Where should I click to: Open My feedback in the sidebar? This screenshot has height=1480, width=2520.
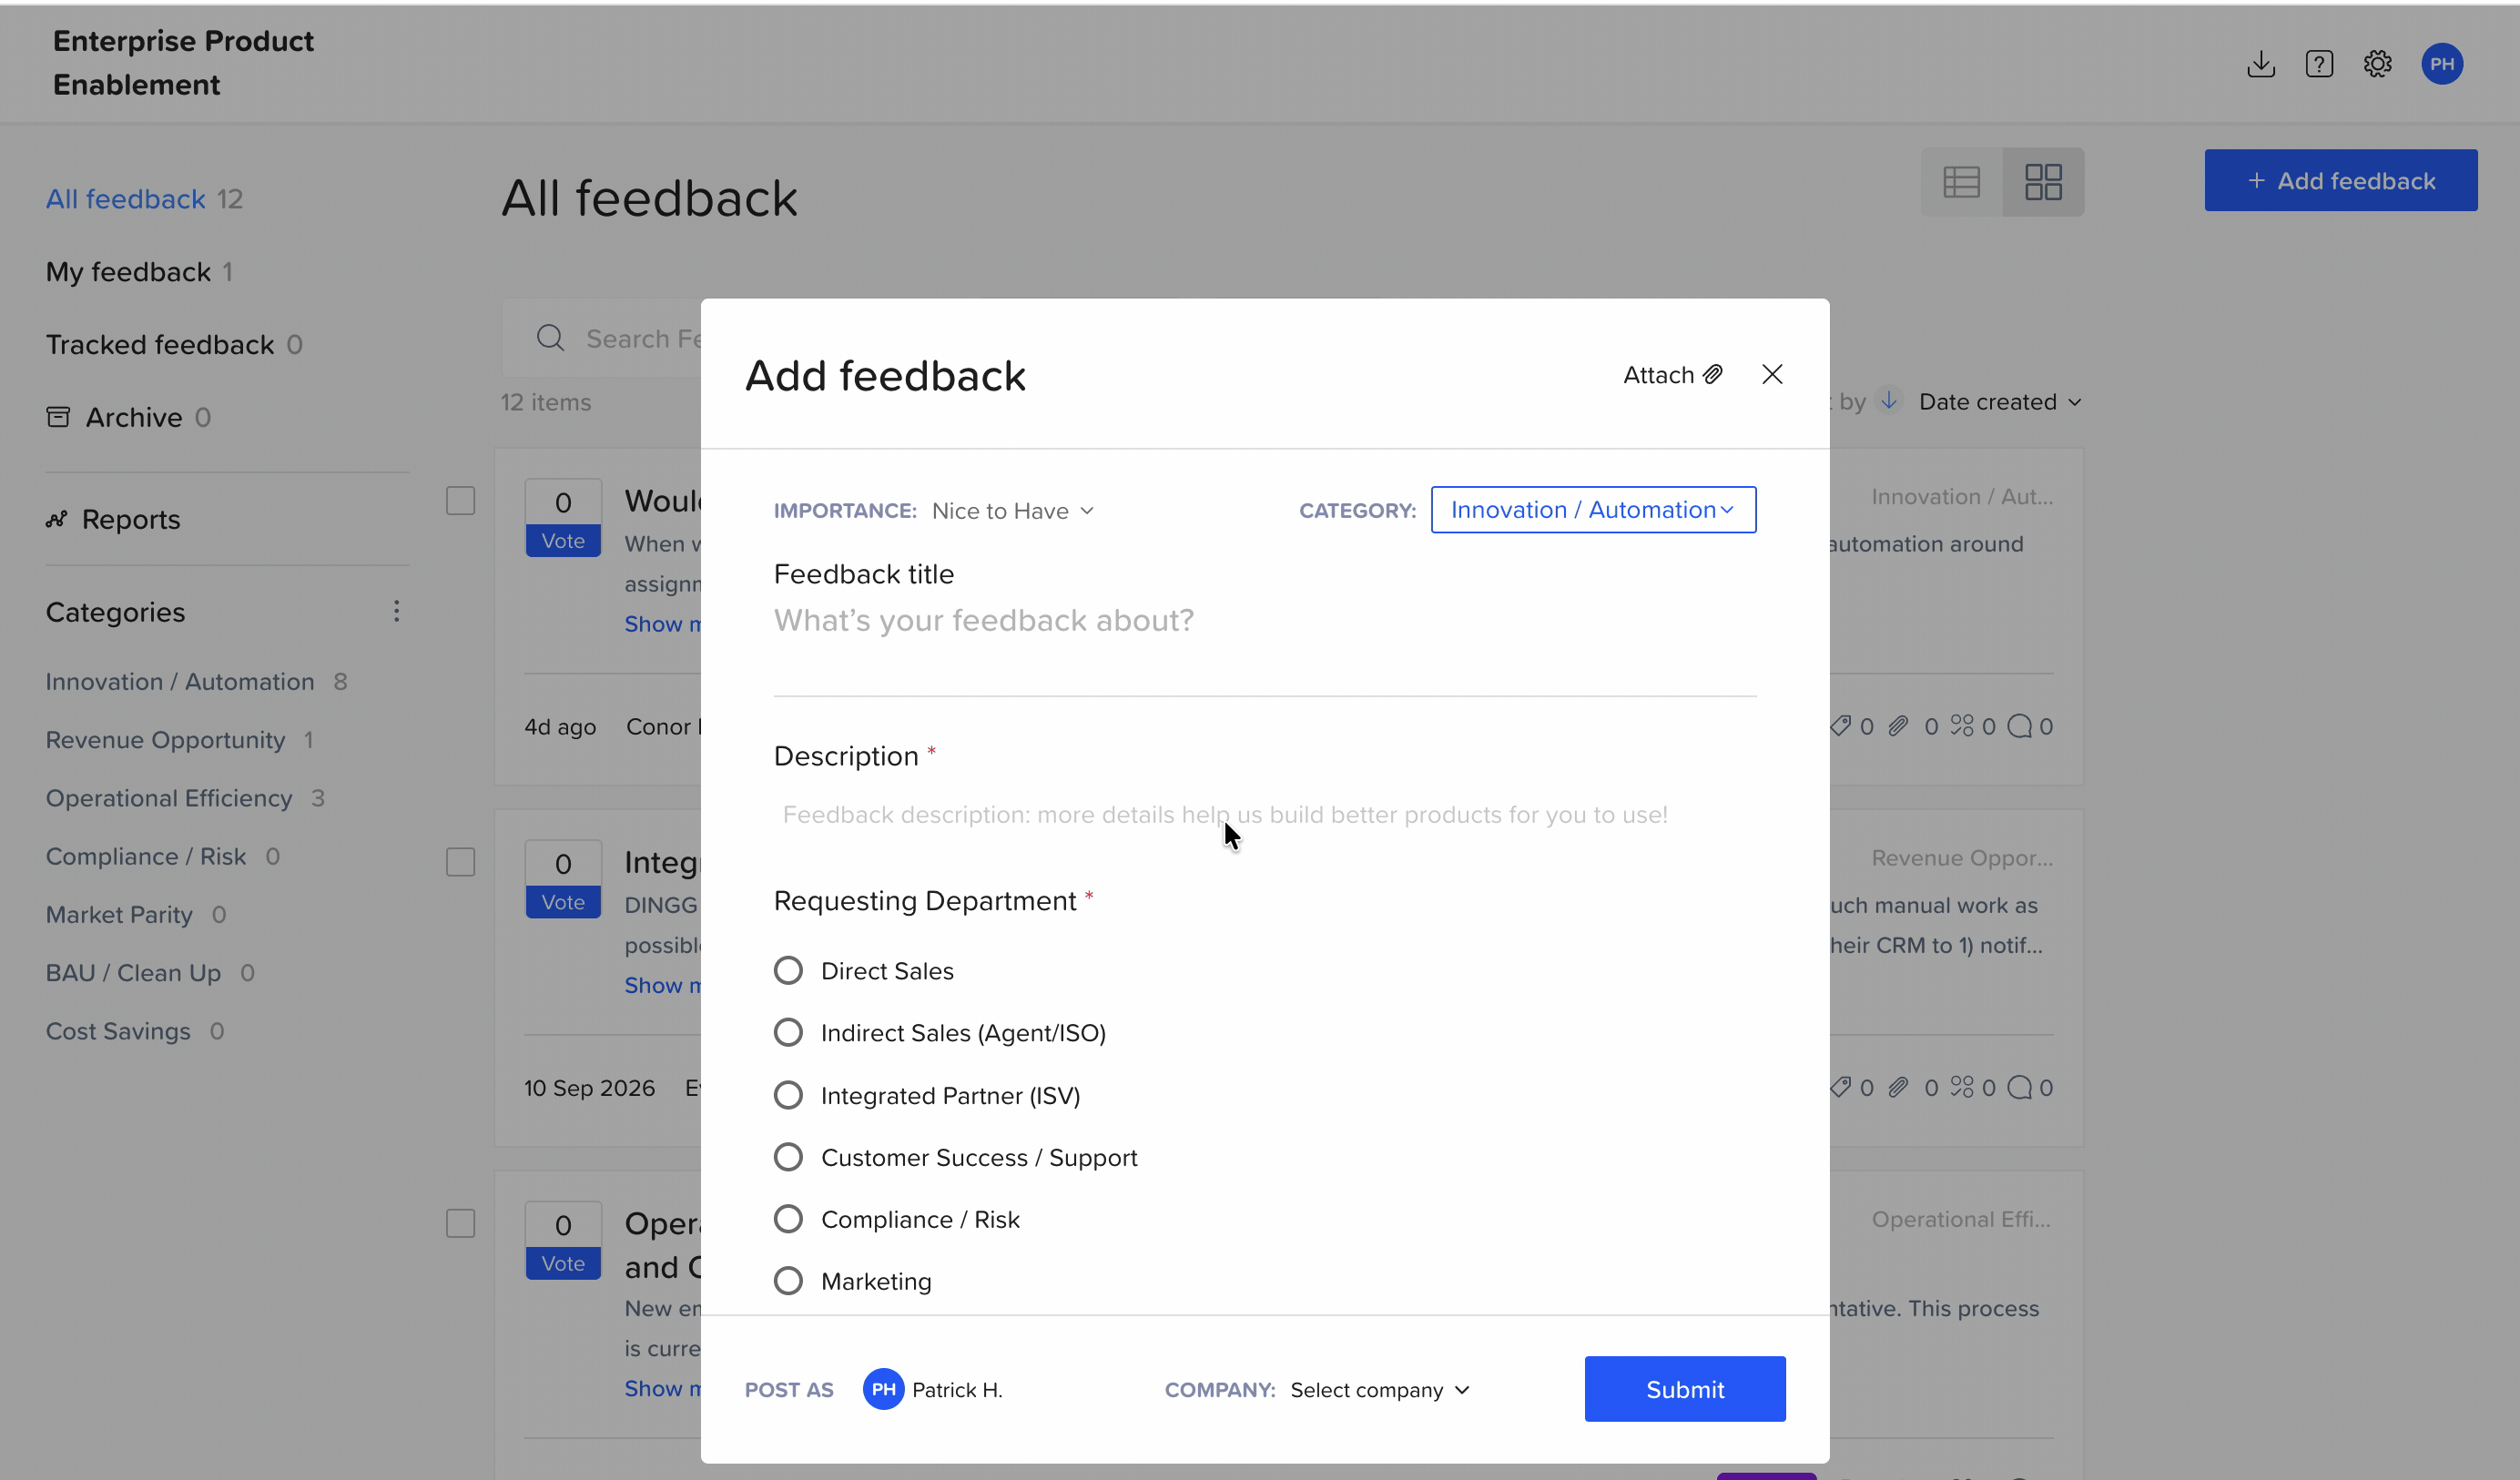pyautogui.click(x=128, y=272)
